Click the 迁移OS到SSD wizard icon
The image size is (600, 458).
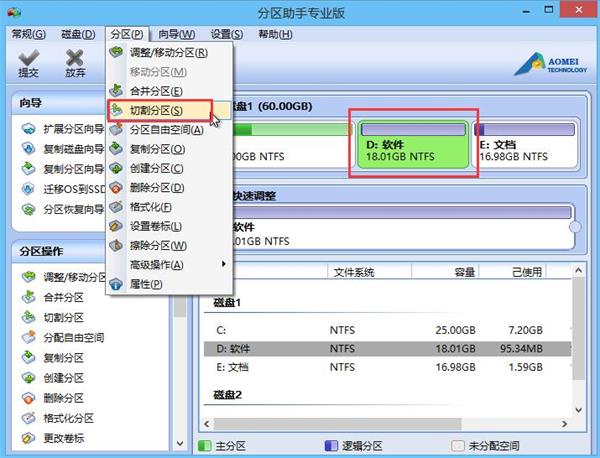click(29, 189)
